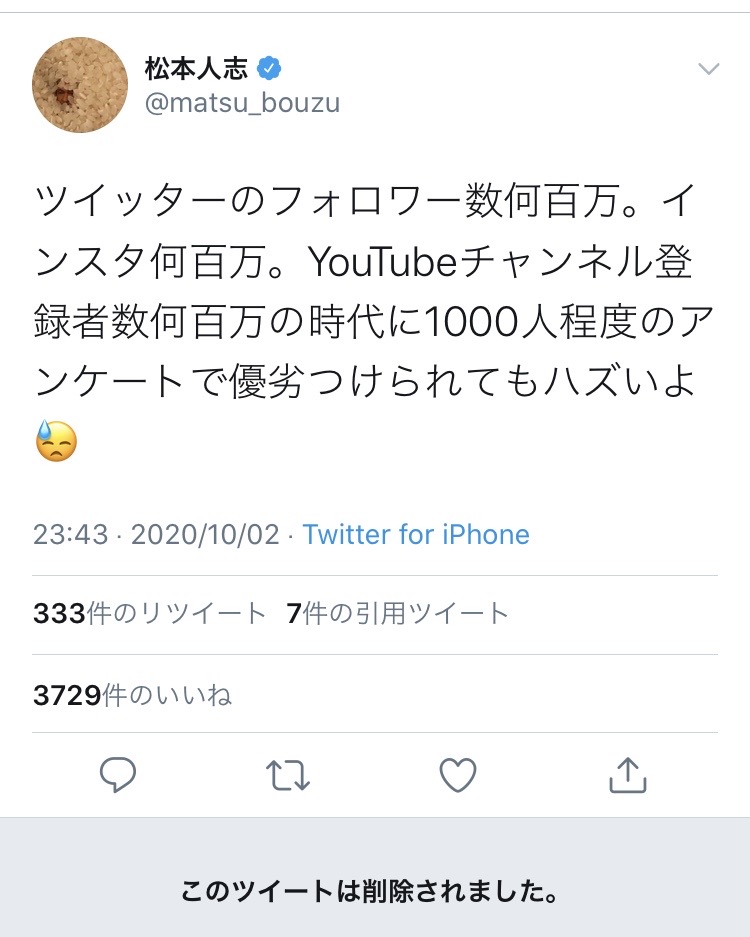Image resolution: width=750 pixels, height=937 pixels.
Task: Open the tweet options chevron menu
Action: coord(708,69)
